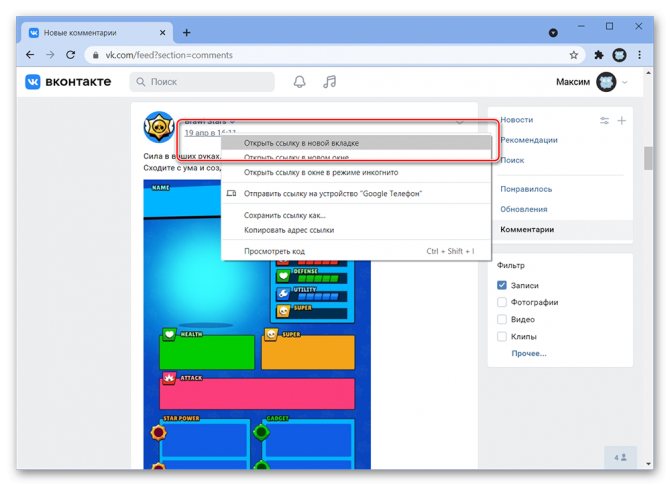Open Chrome's three-dot menu

coord(639,55)
